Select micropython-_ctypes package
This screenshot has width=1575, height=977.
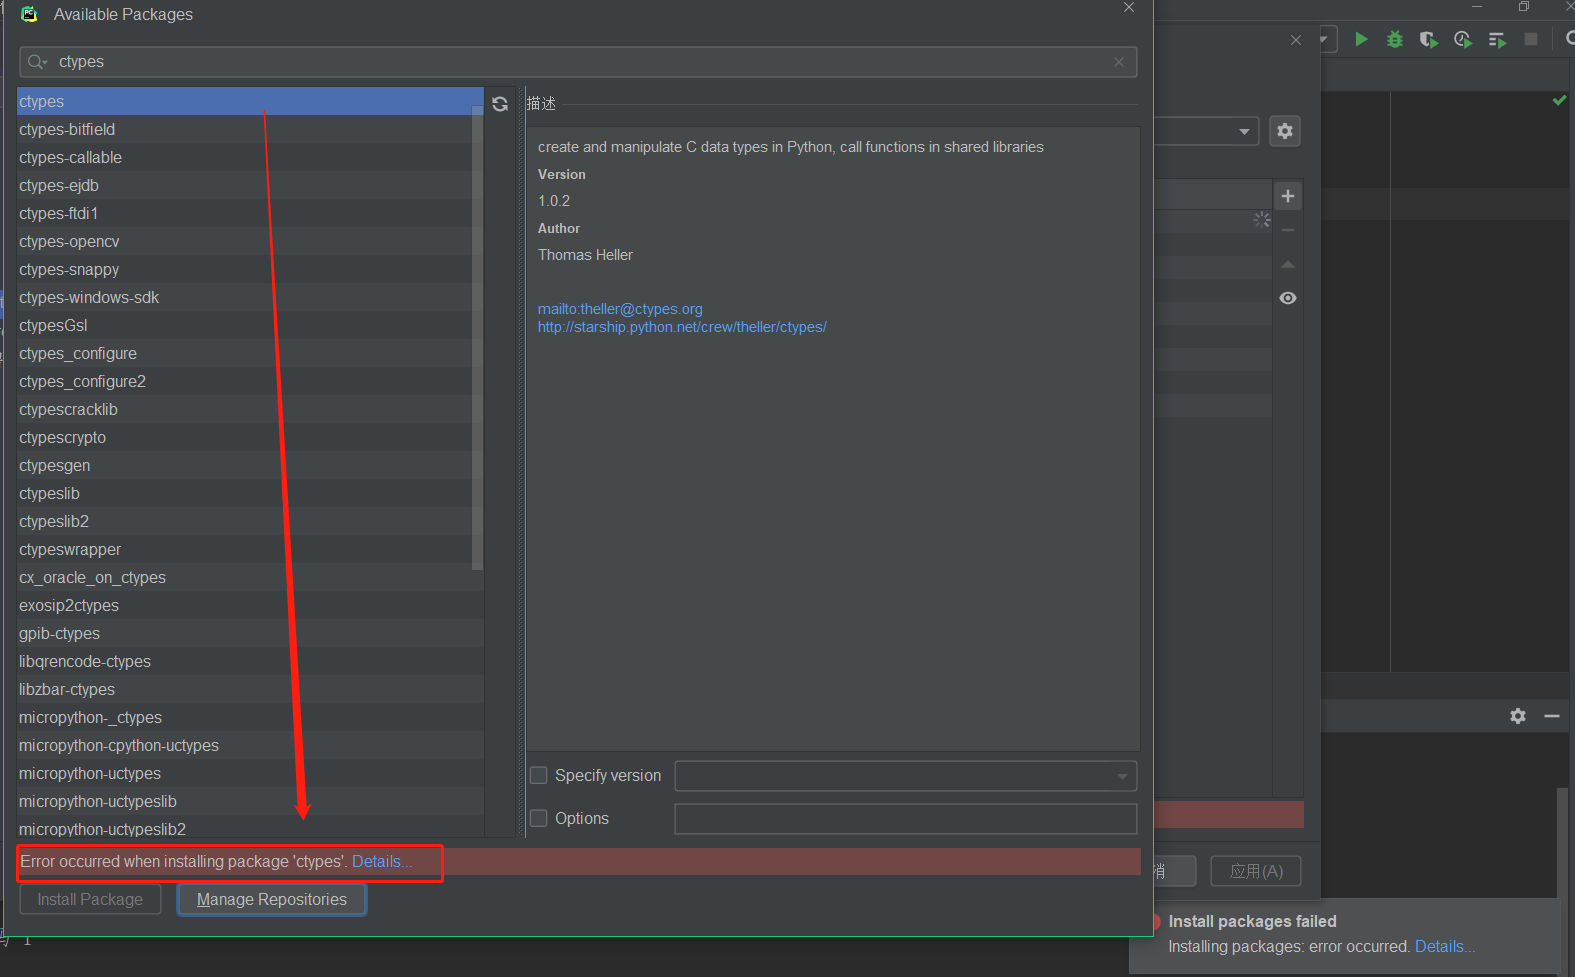(x=250, y=717)
